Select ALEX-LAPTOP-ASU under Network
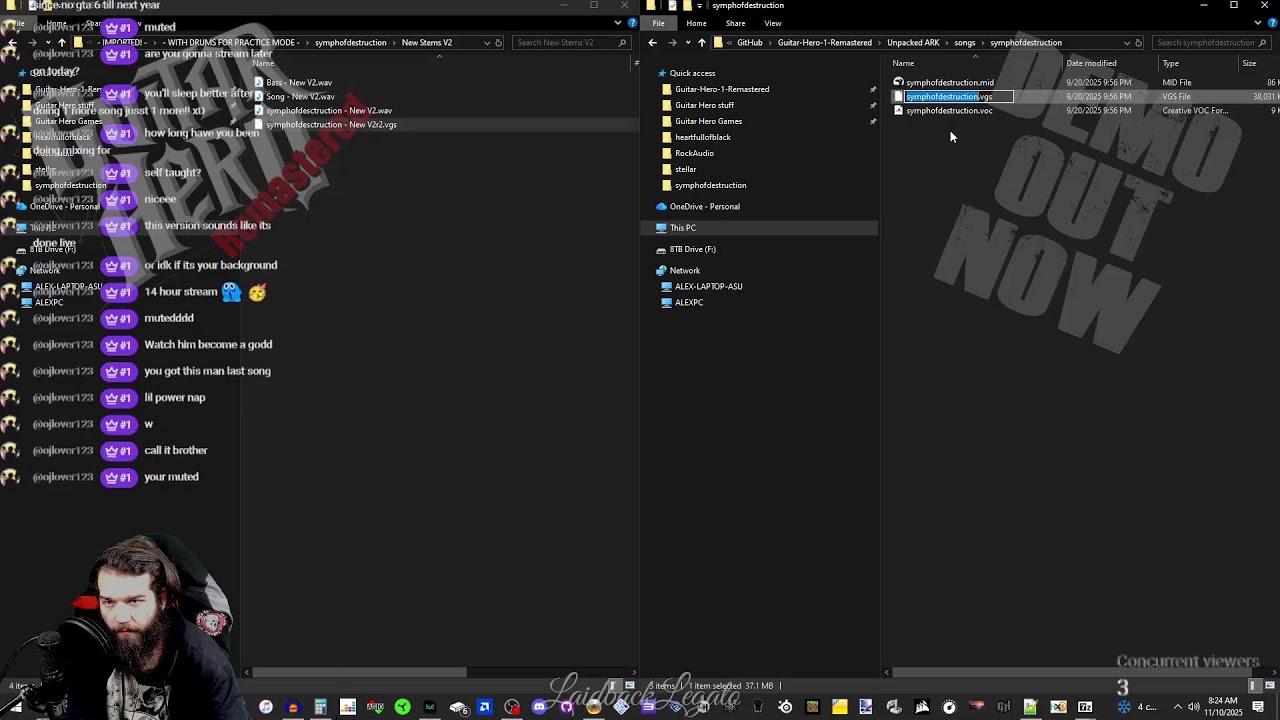 pos(708,287)
